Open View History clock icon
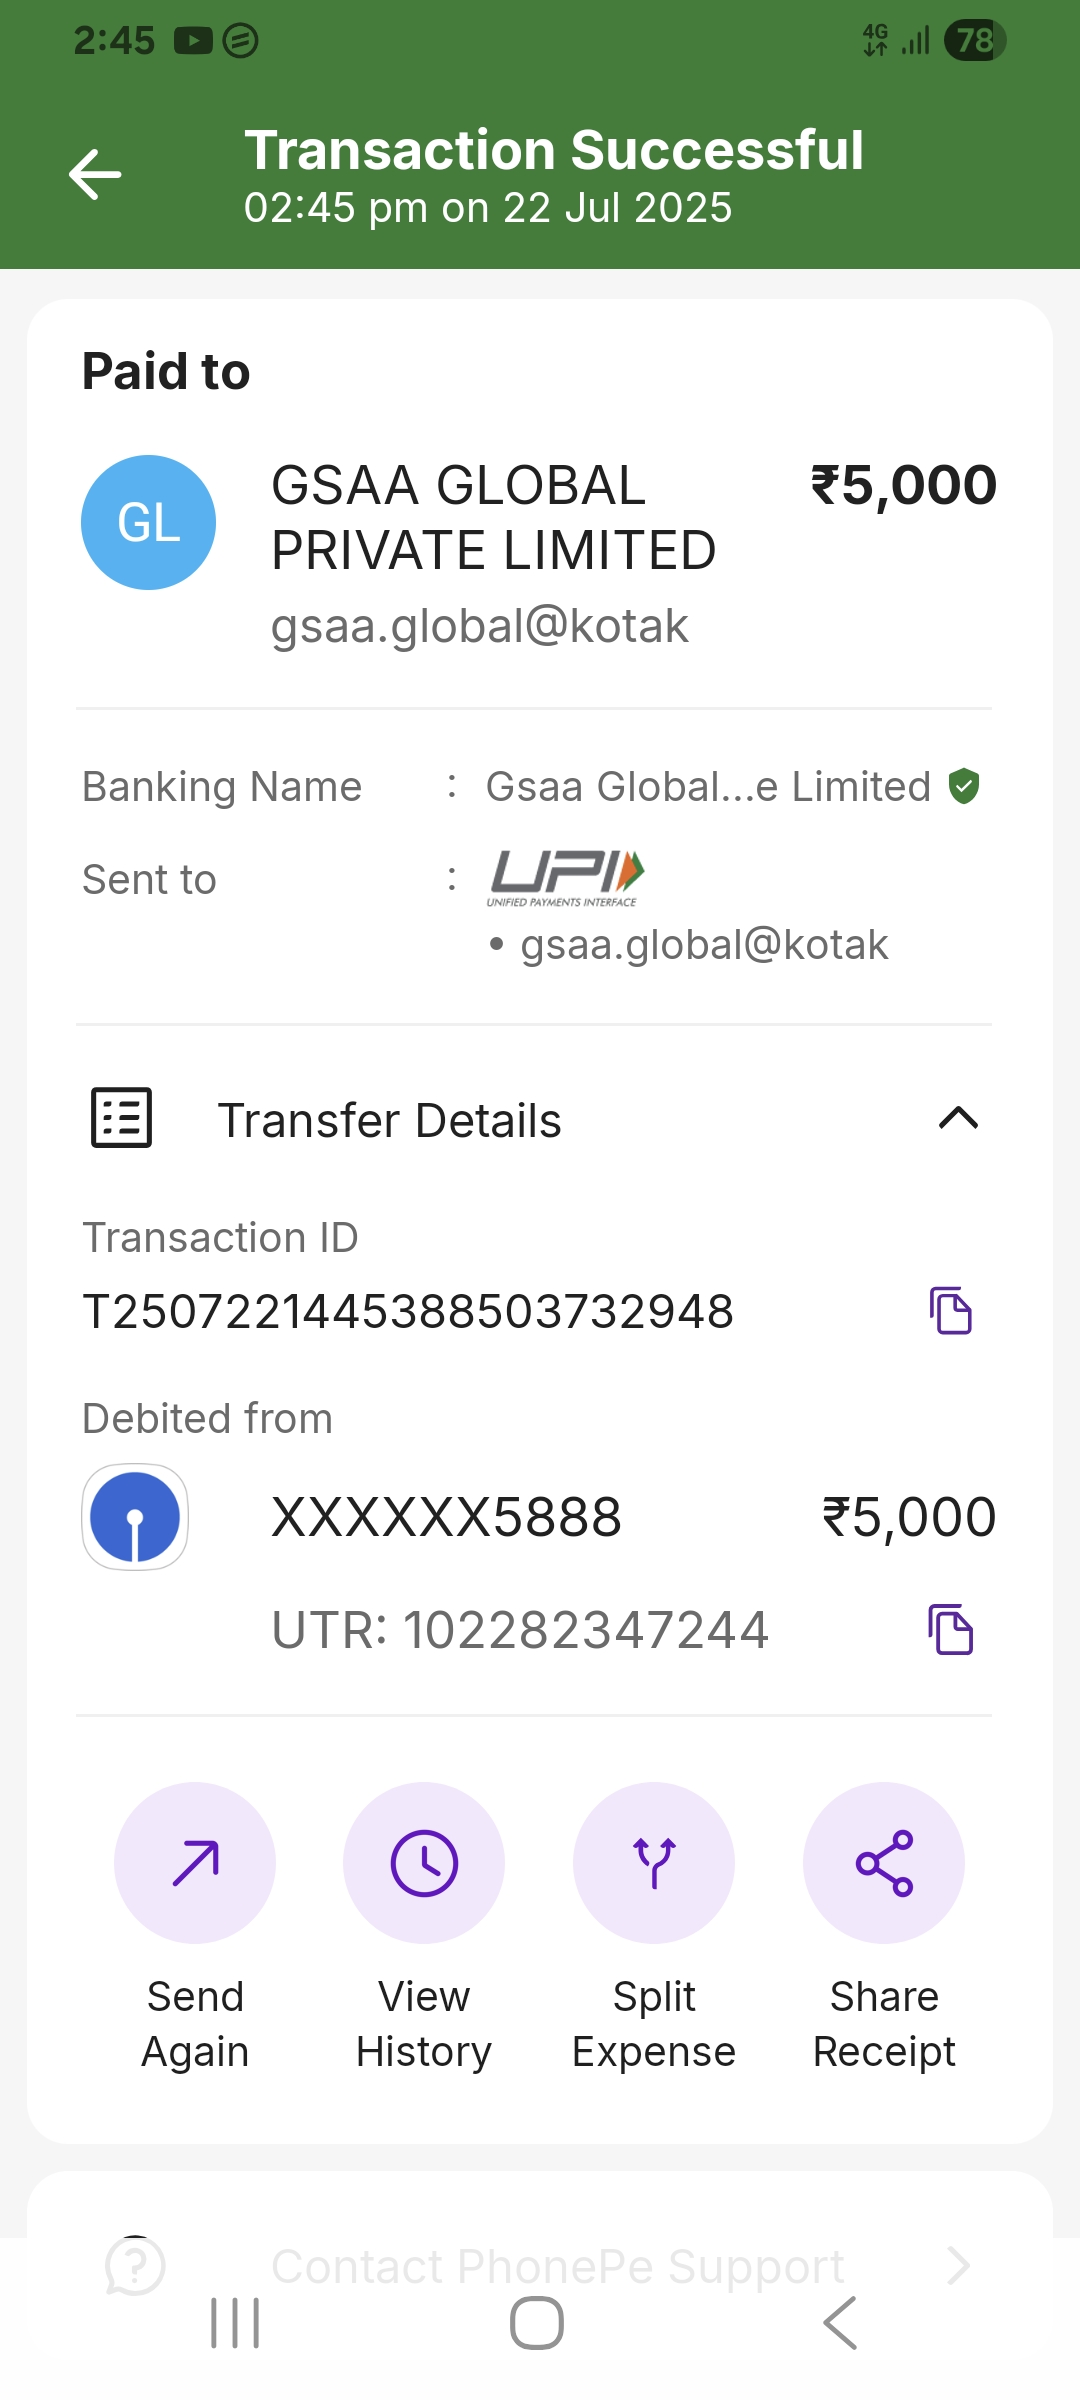This screenshot has height=2400, width=1080. click(x=424, y=1863)
